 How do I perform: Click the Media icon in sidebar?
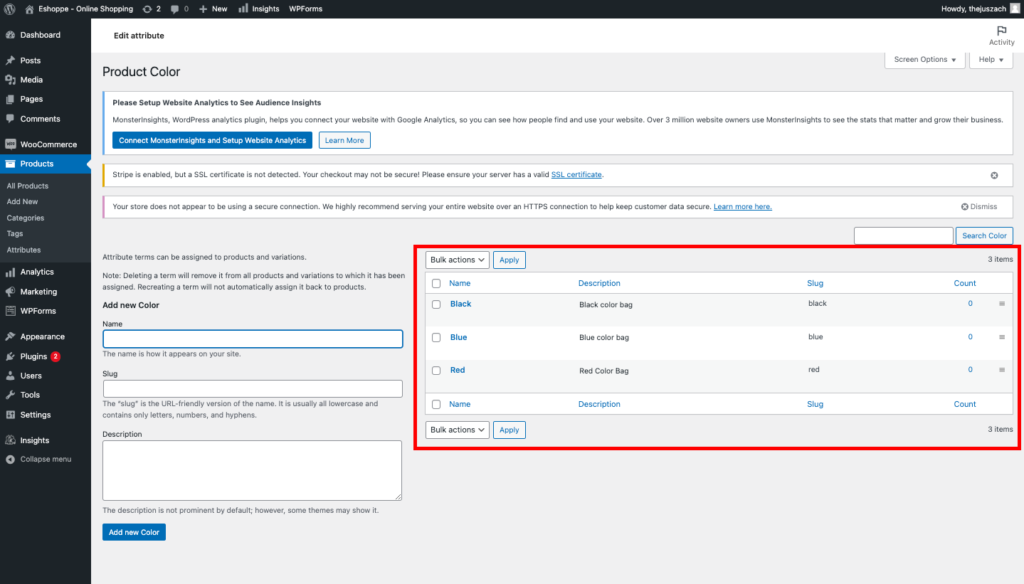click(10, 80)
